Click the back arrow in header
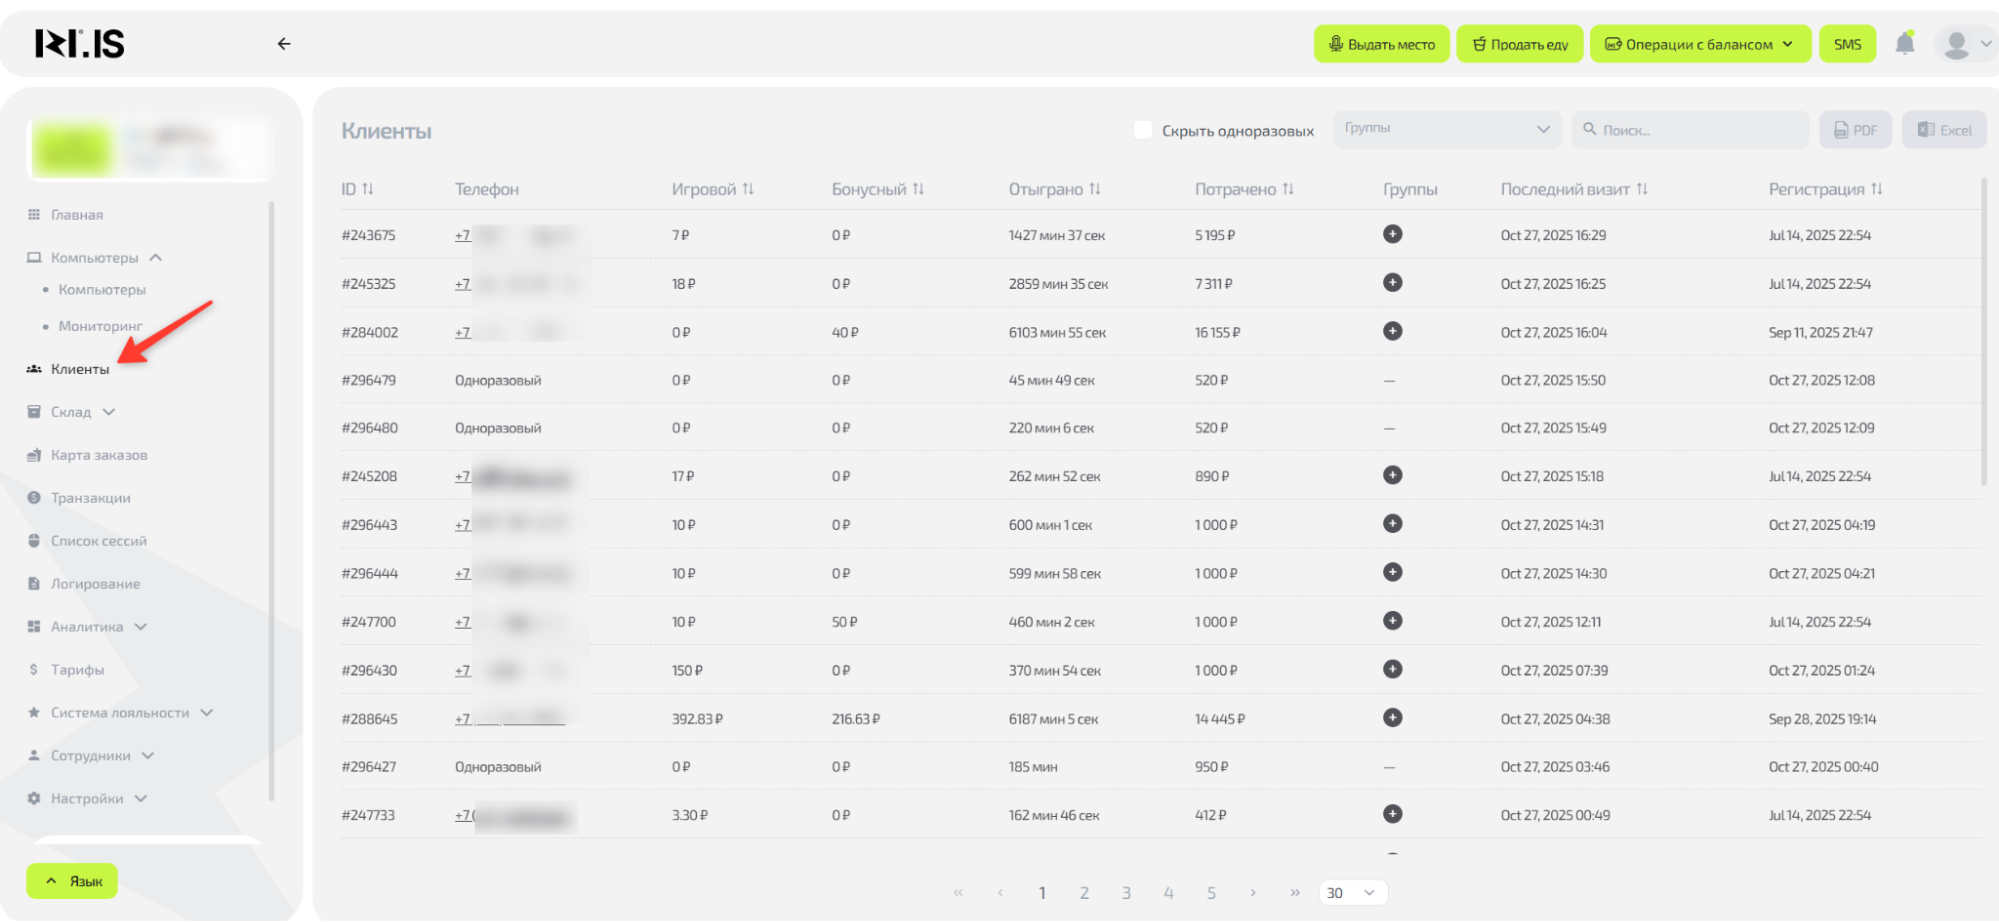1999x922 pixels. pyautogui.click(x=284, y=44)
